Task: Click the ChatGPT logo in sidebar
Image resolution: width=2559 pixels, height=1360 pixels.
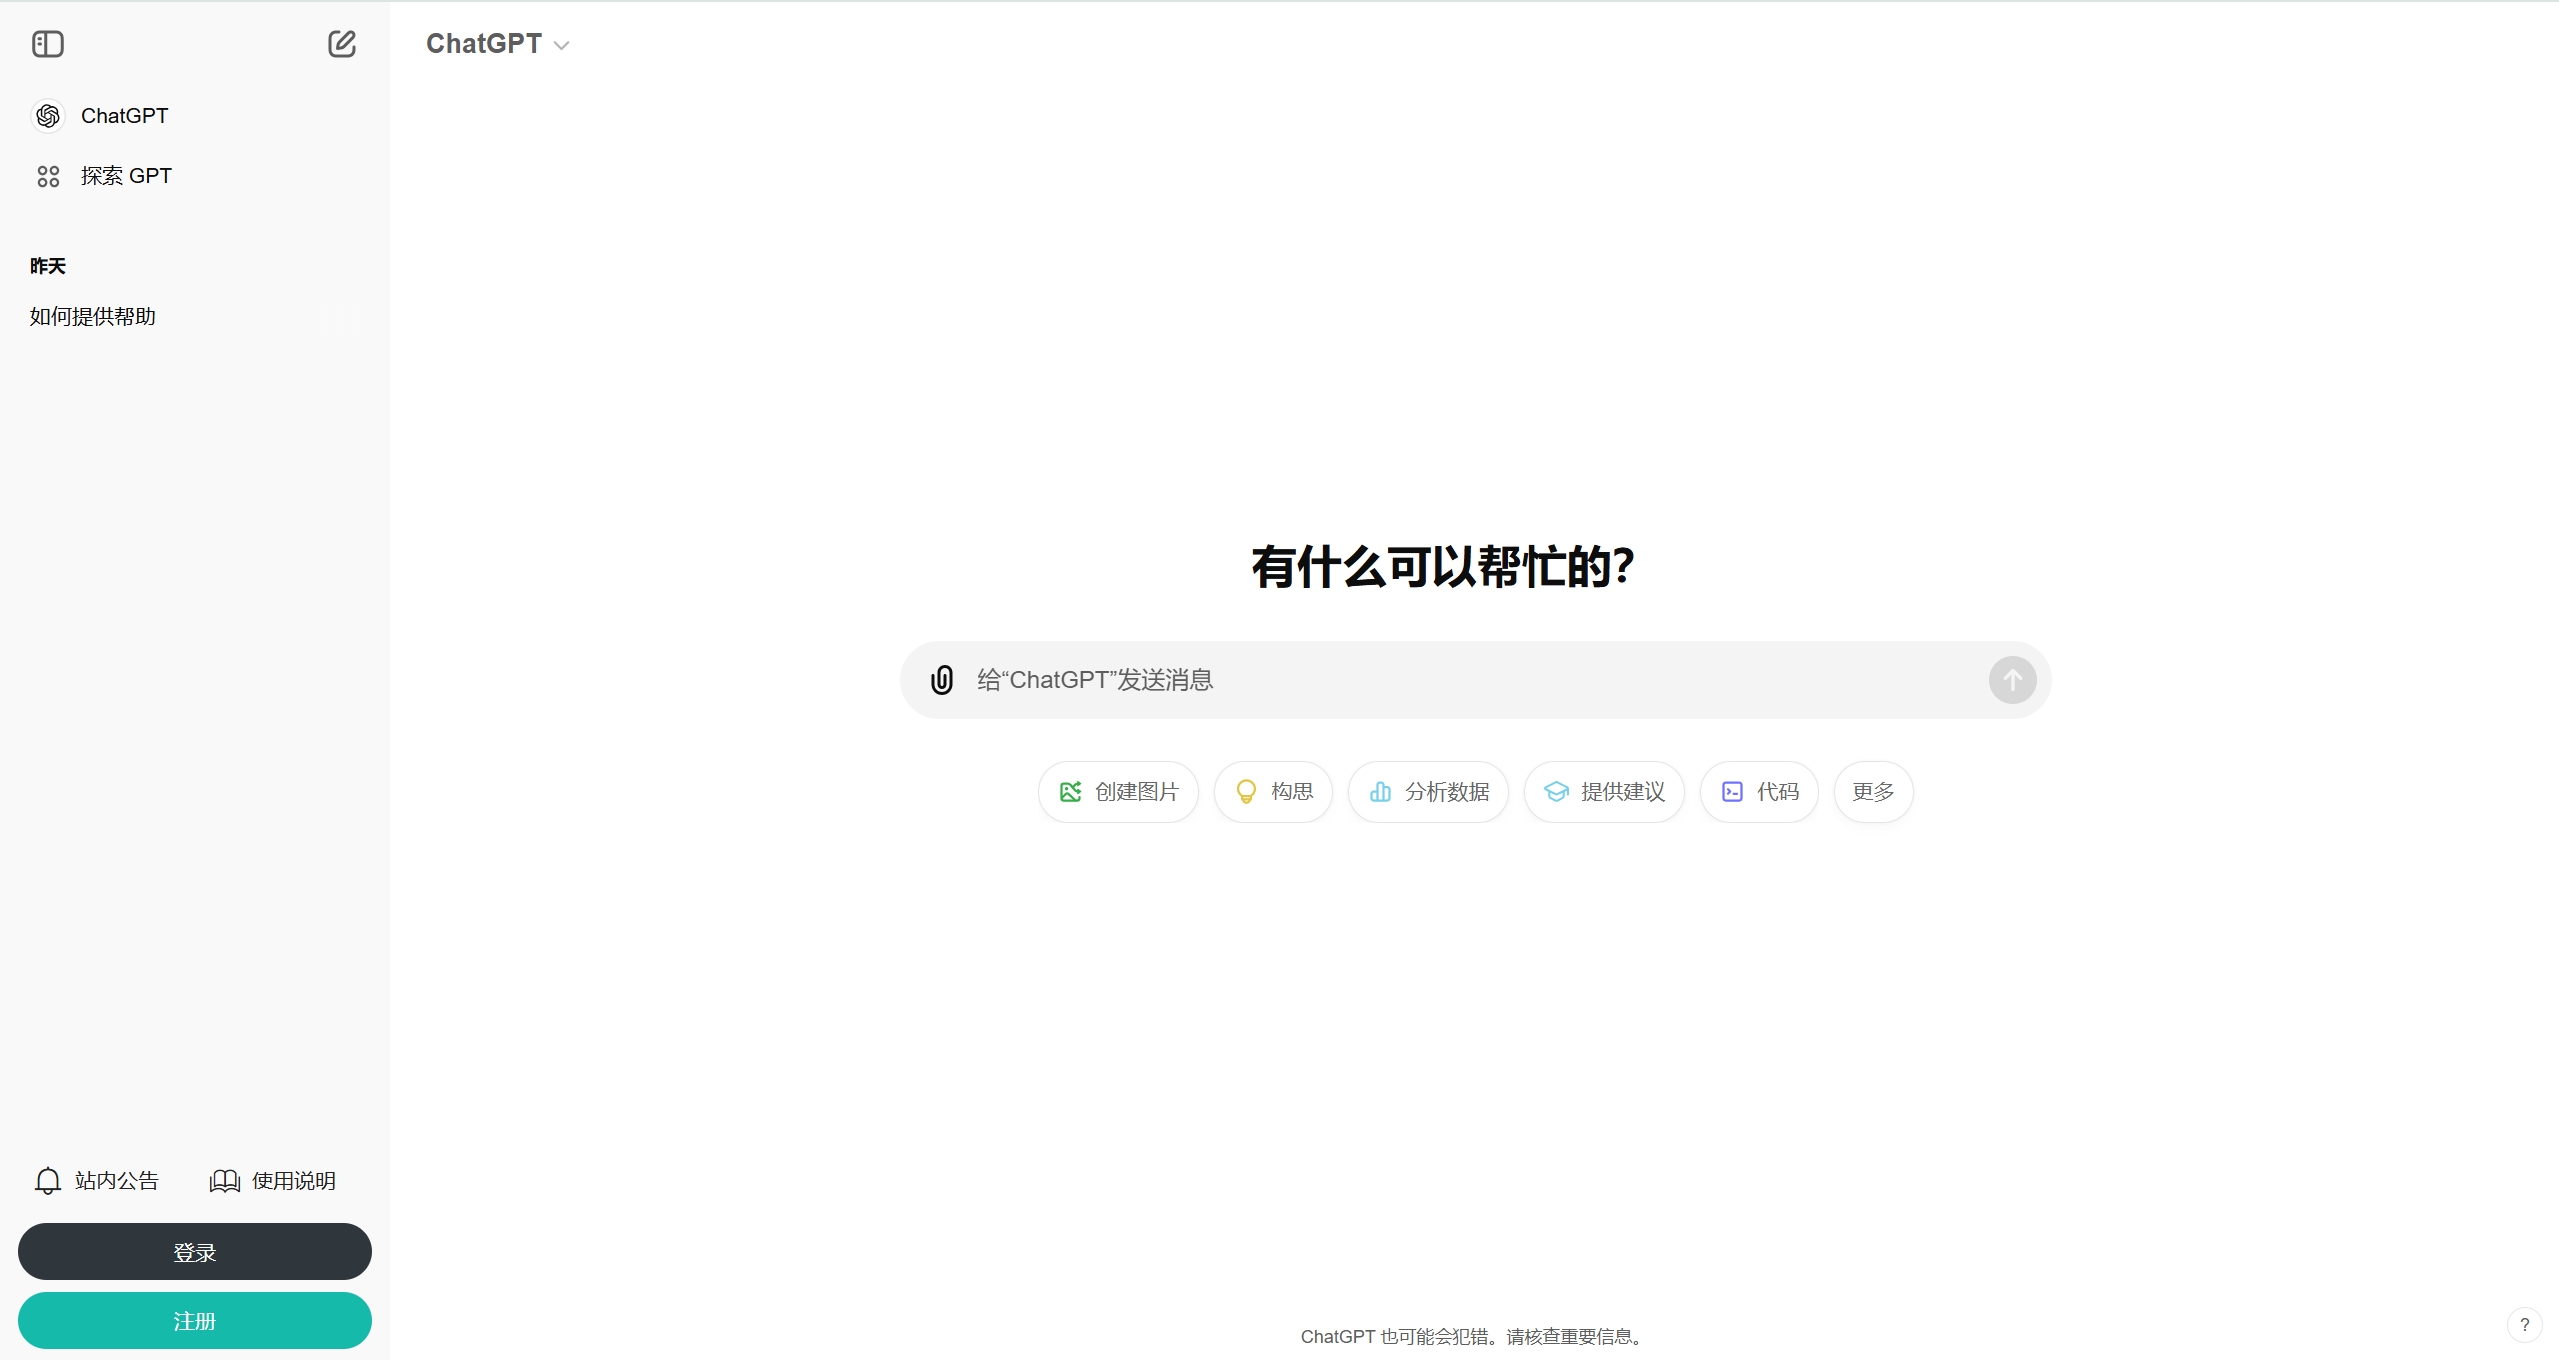Action: pos(48,116)
